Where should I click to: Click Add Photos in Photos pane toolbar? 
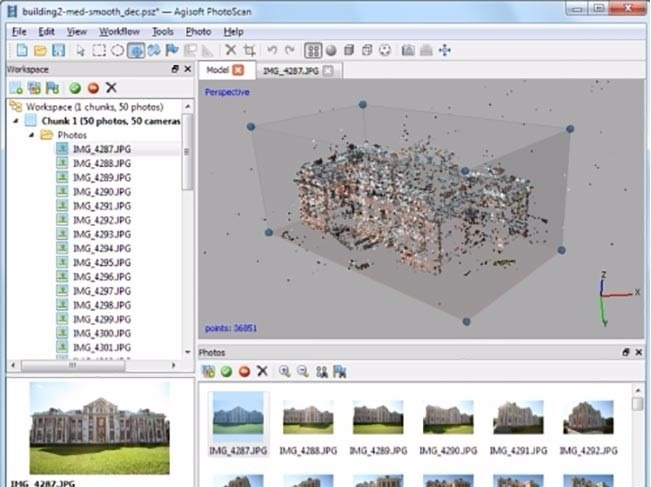click(x=208, y=371)
